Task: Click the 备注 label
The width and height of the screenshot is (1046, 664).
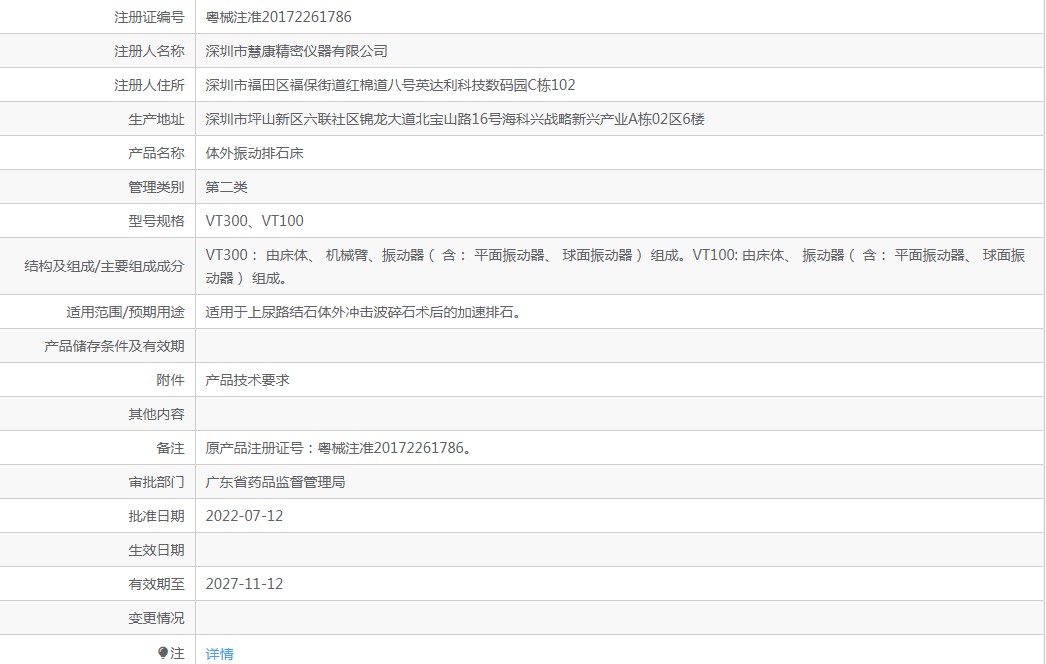Action: (x=170, y=448)
